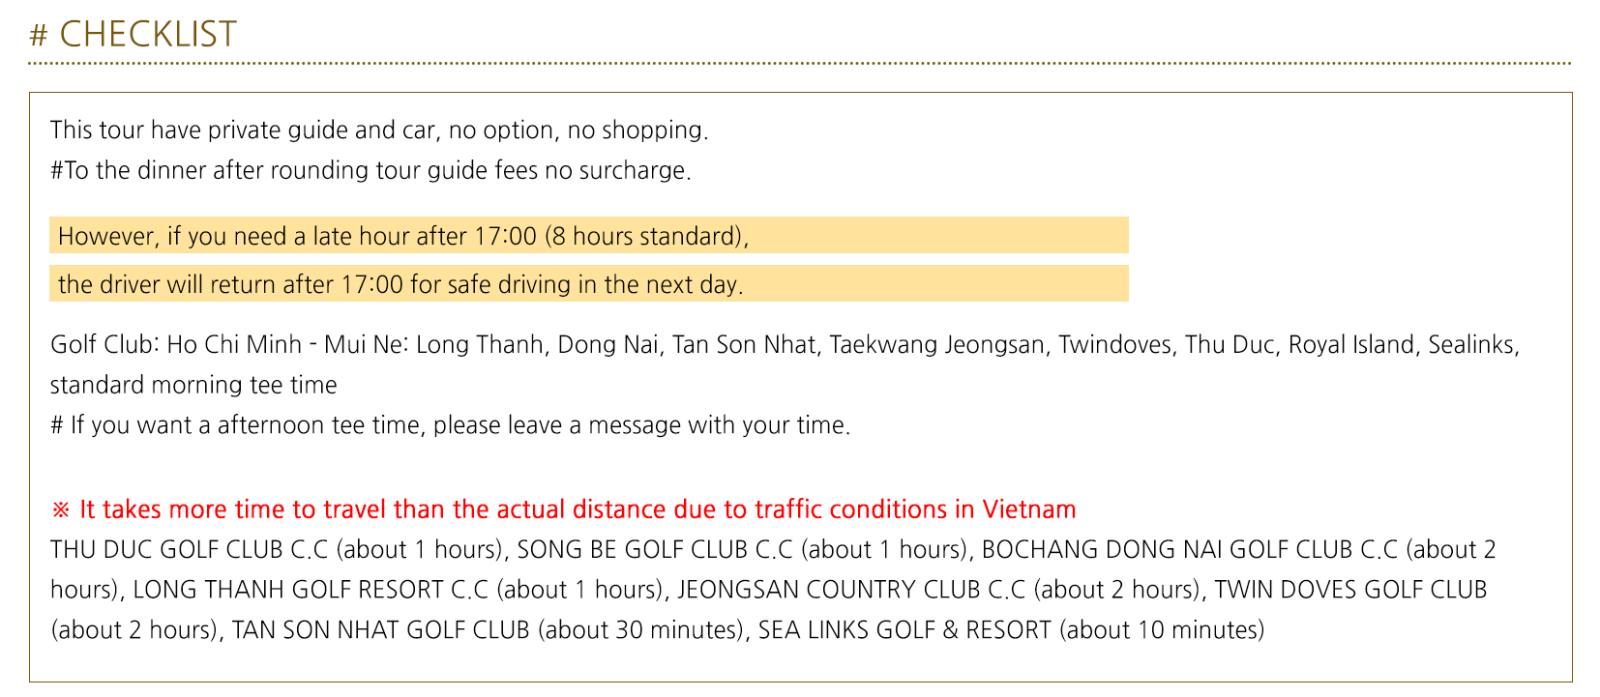Image resolution: width=1600 pixels, height=697 pixels.
Task: Click 'LONG THANH GOLF RESORT C.C' text
Action: [310, 589]
